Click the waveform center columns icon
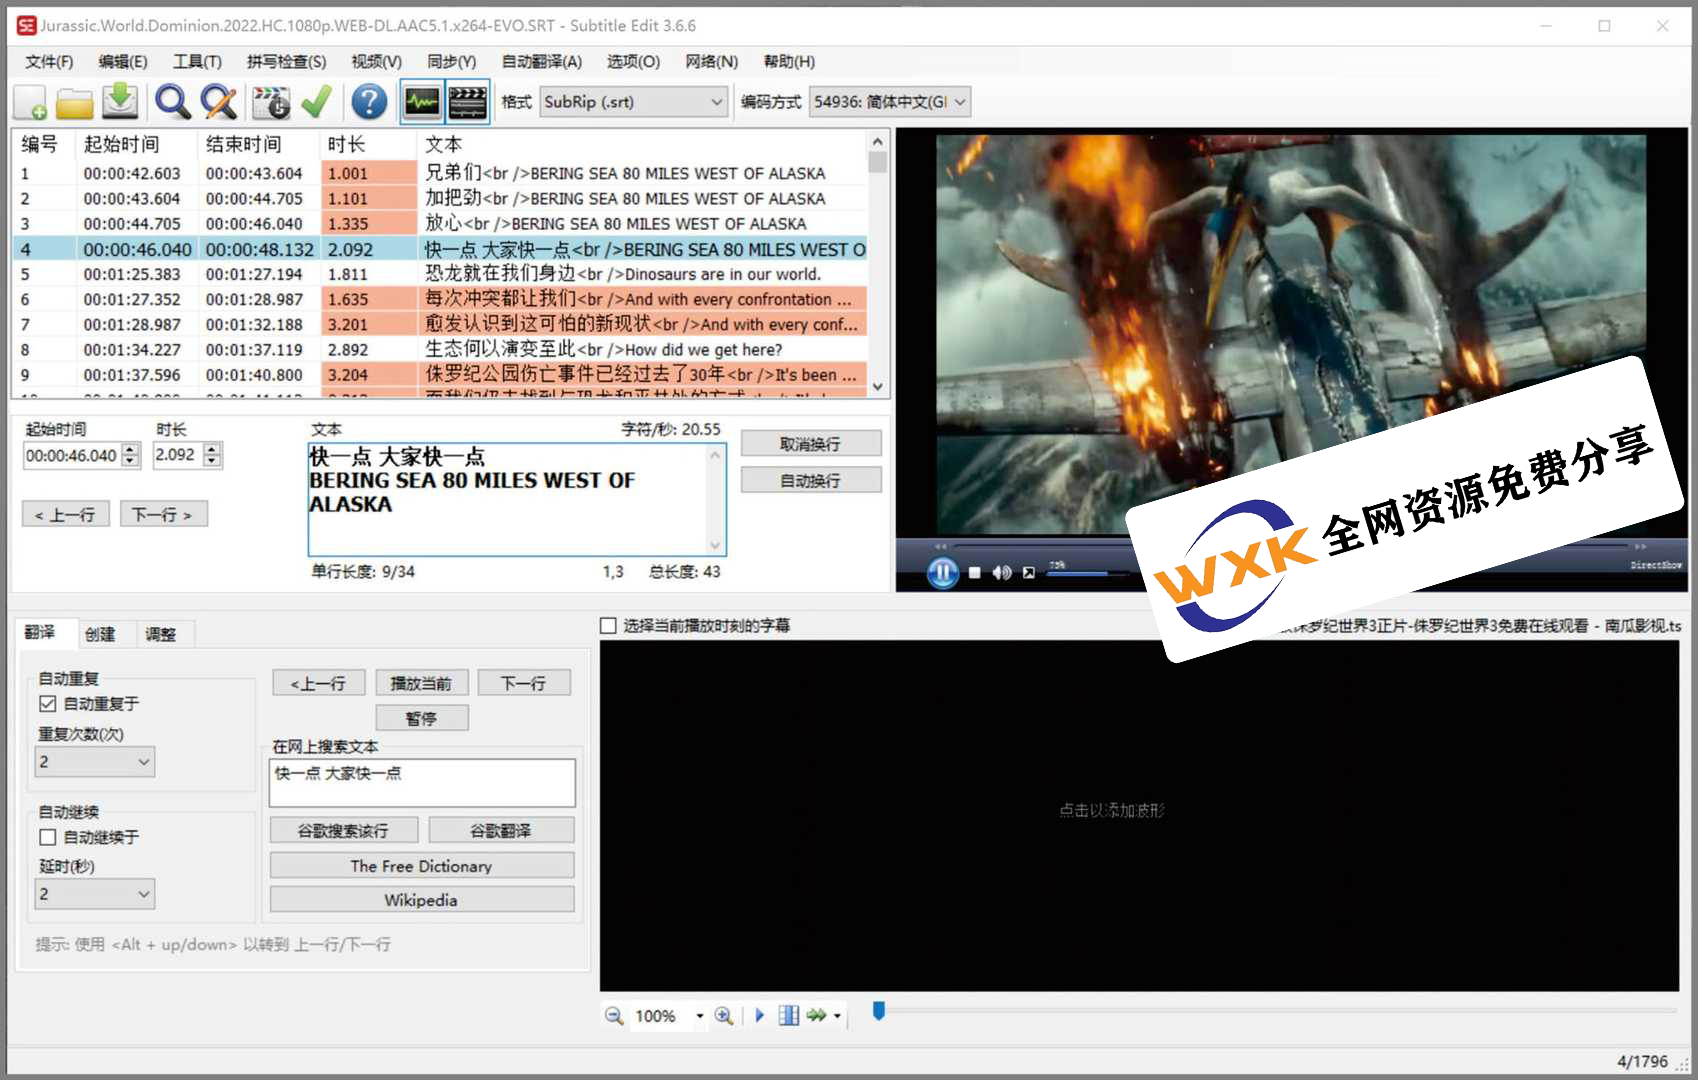This screenshot has width=1698, height=1080. pos(789,1016)
